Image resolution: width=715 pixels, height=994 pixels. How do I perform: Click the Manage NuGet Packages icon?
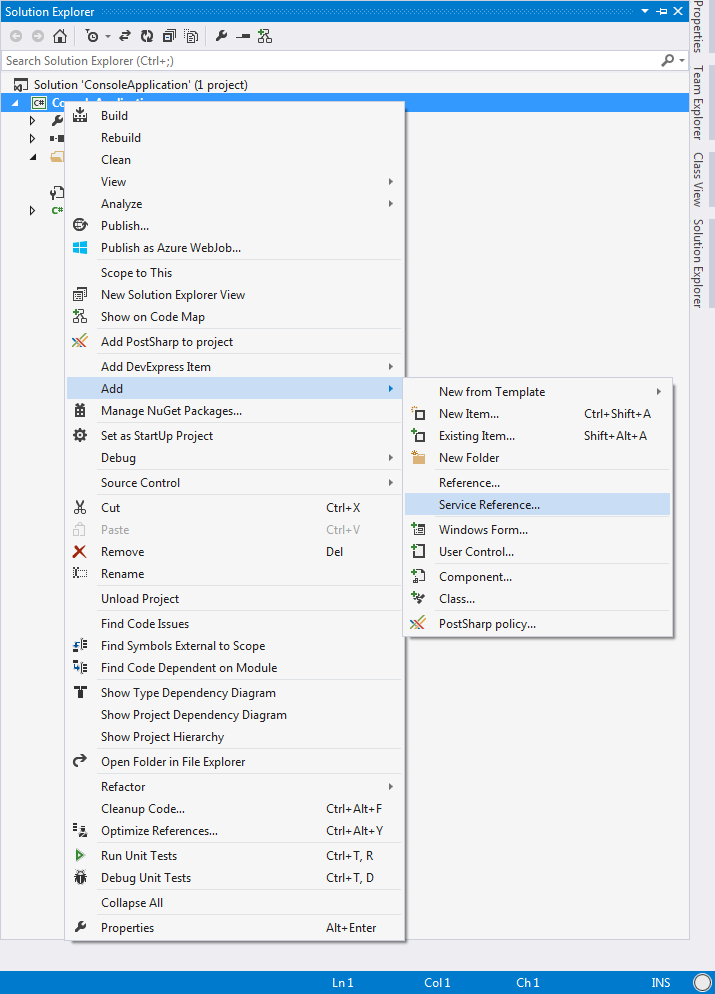80,411
